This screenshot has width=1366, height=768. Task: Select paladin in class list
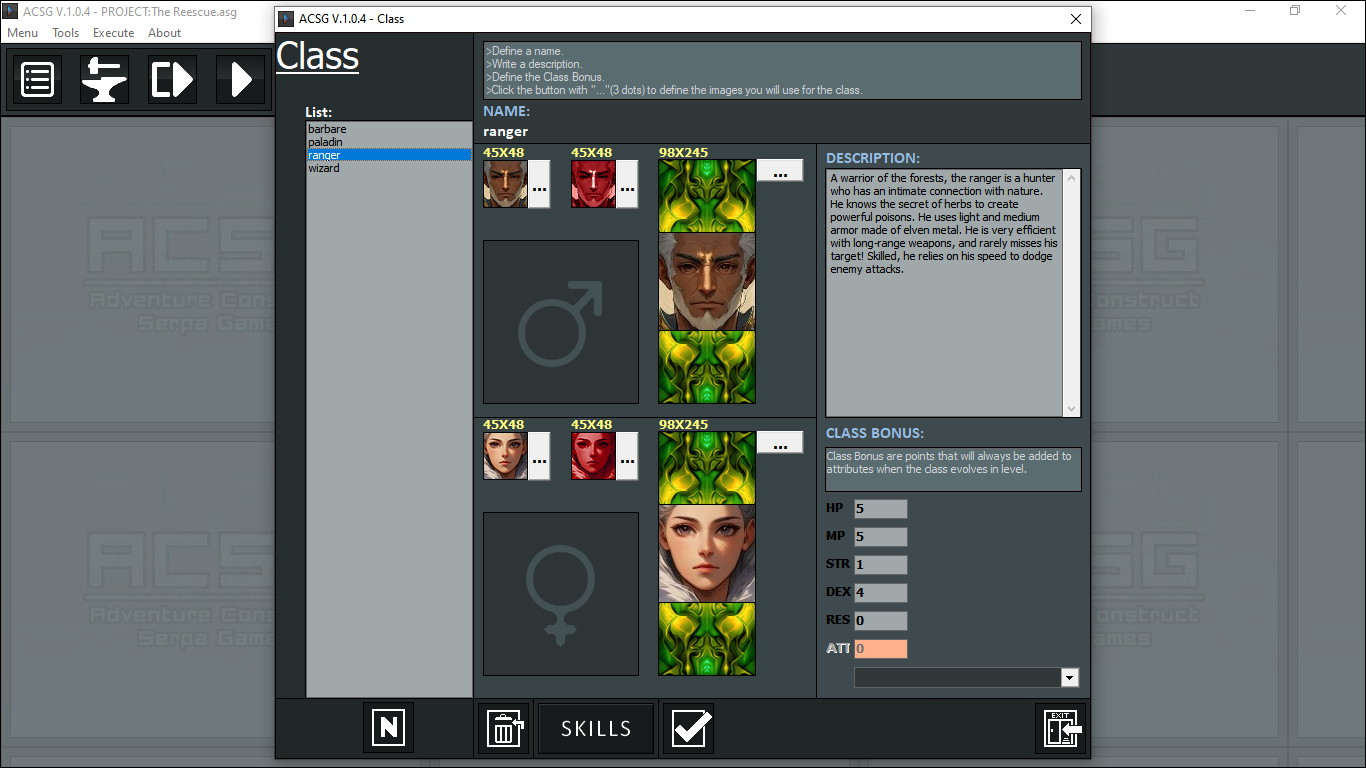389,142
